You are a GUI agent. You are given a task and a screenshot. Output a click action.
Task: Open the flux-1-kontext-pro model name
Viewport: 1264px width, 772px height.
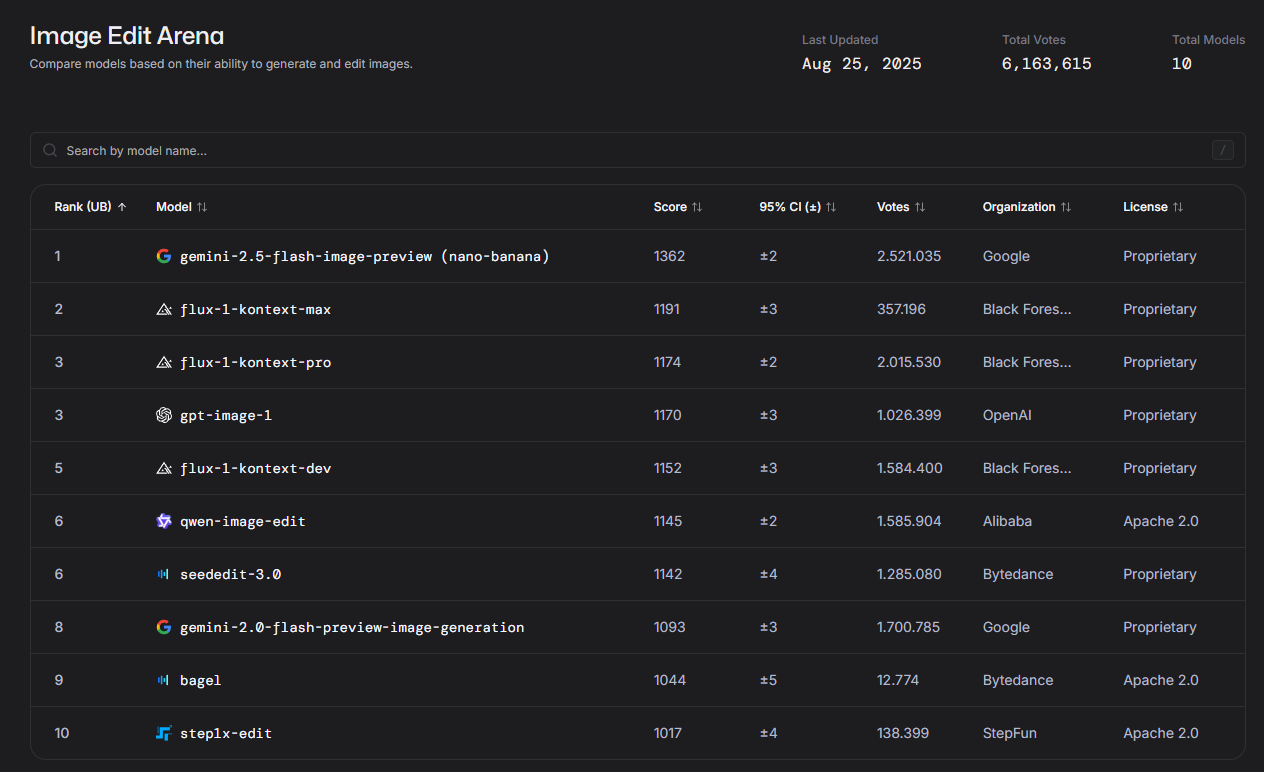255,362
